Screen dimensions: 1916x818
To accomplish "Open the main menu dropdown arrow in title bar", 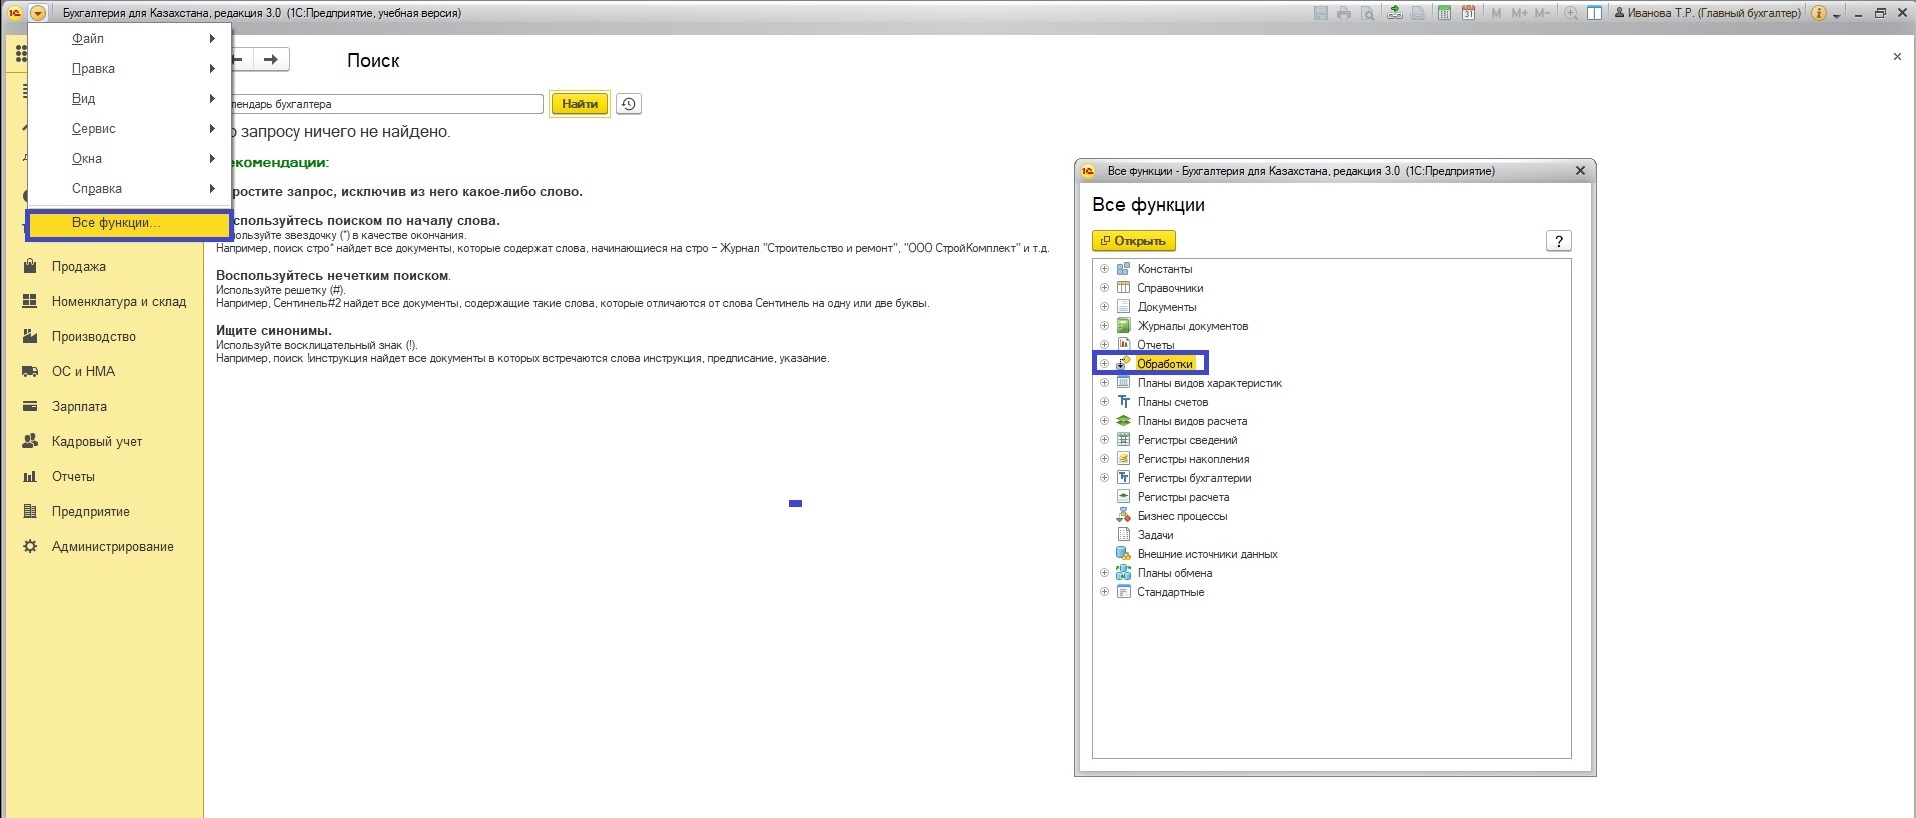I will pos(37,13).
